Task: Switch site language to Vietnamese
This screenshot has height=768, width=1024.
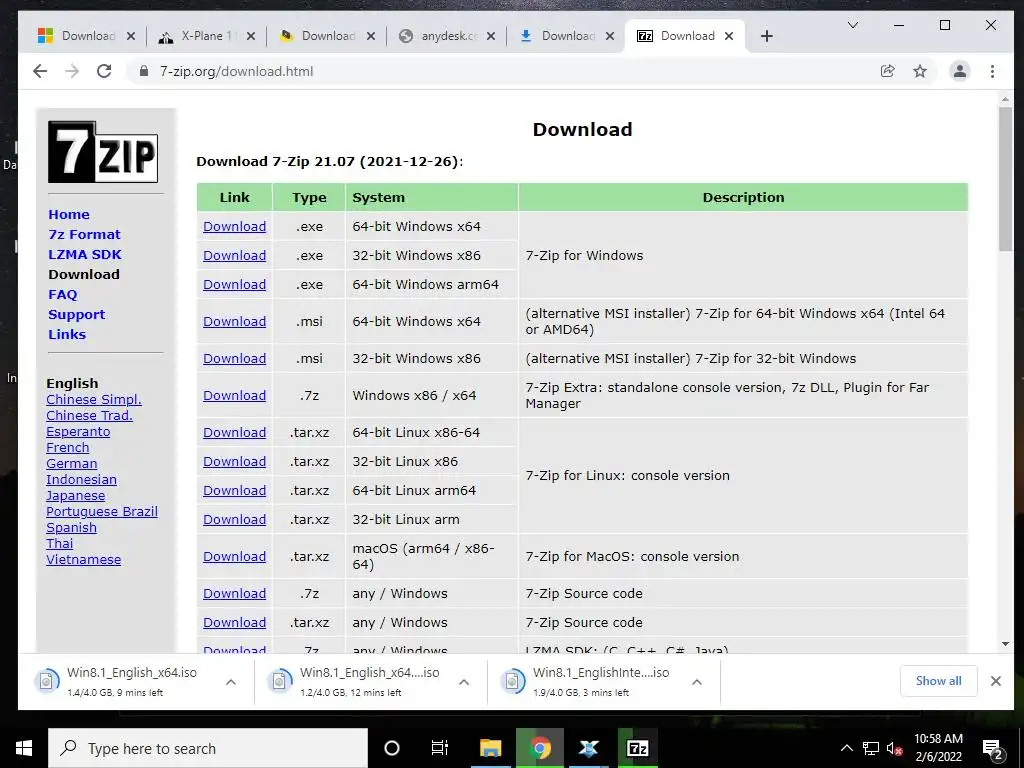Action: [x=83, y=560]
